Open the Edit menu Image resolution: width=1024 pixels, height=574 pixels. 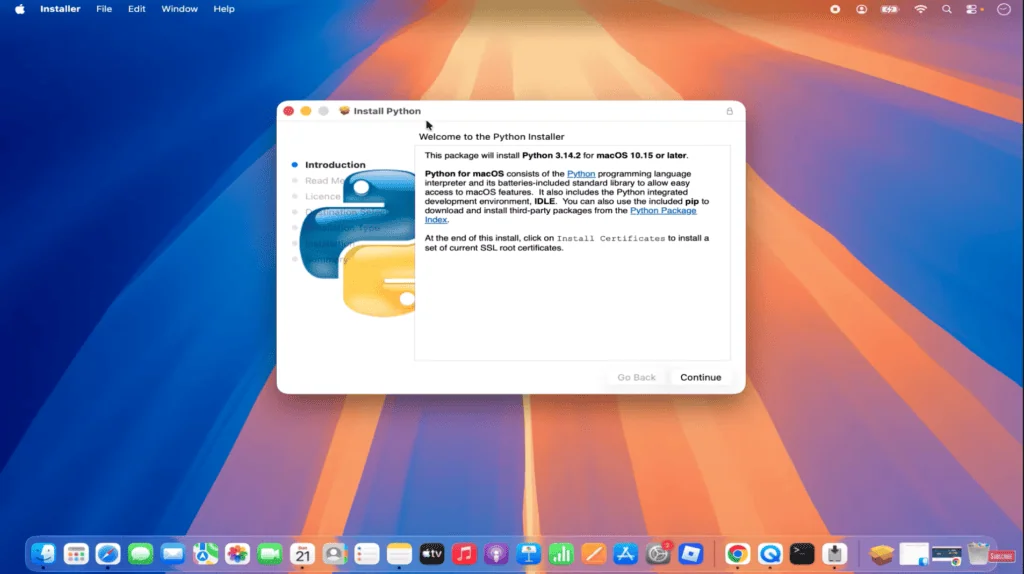coord(136,9)
